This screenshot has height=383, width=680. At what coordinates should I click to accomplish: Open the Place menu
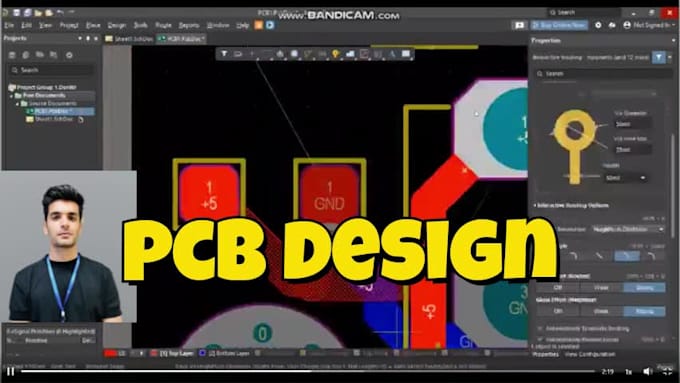tap(93, 25)
